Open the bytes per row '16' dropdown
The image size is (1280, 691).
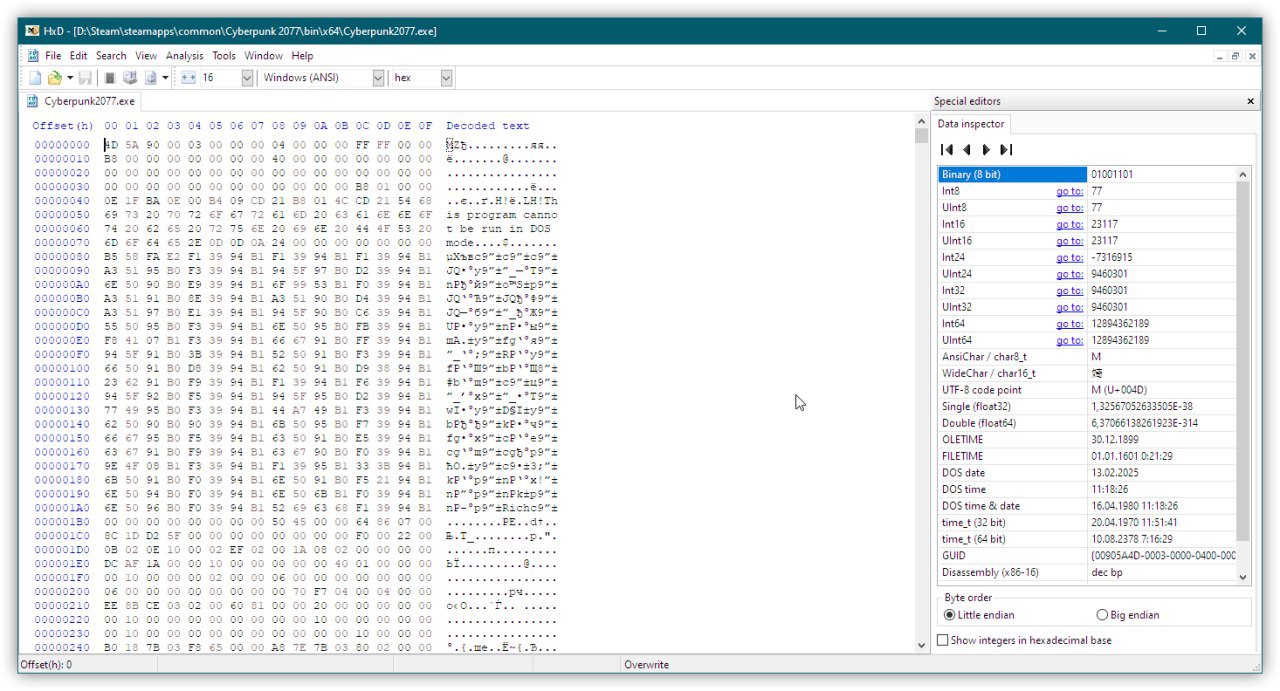(247, 77)
